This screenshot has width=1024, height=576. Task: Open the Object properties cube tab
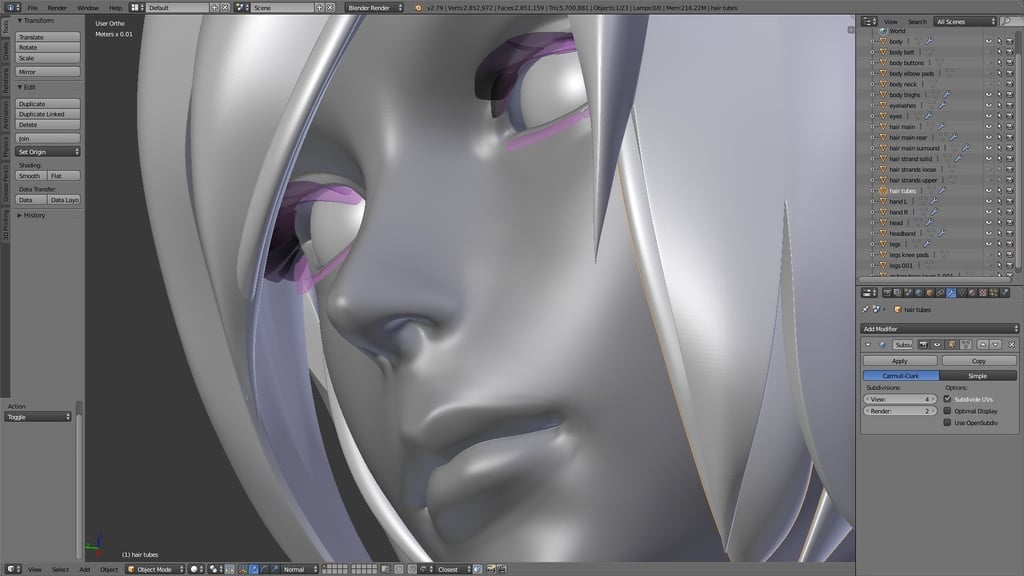929,293
